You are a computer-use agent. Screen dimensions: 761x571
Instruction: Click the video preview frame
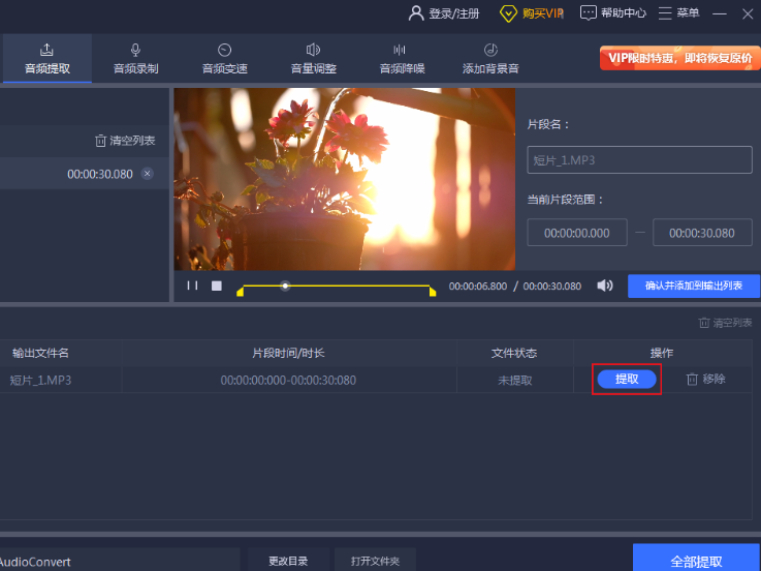coord(345,179)
